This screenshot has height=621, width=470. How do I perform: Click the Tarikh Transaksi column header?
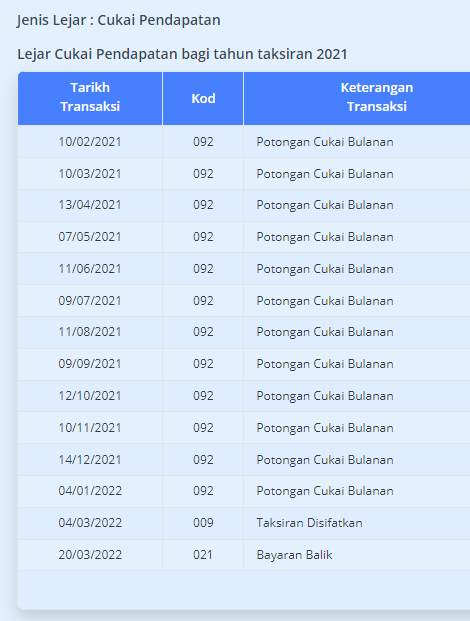[x=90, y=97]
